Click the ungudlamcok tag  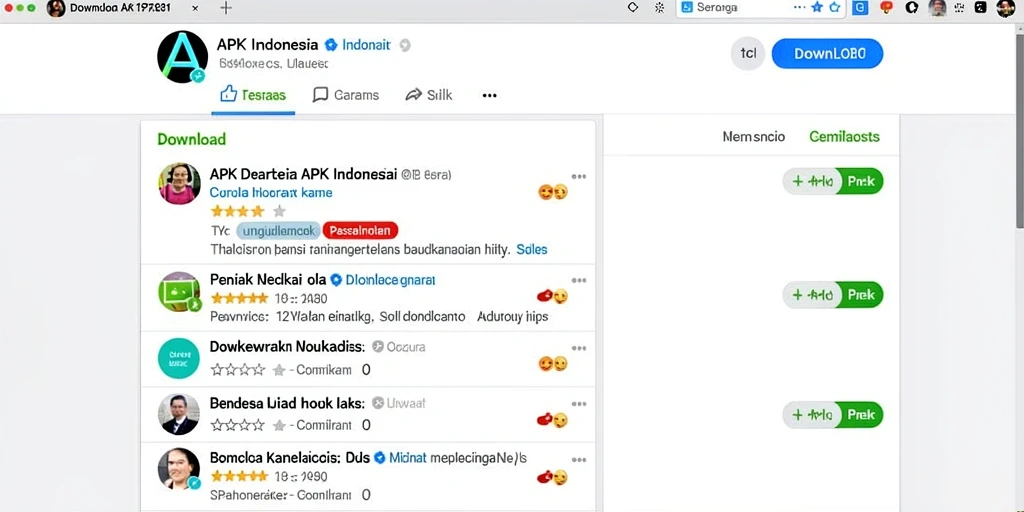(x=278, y=231)
